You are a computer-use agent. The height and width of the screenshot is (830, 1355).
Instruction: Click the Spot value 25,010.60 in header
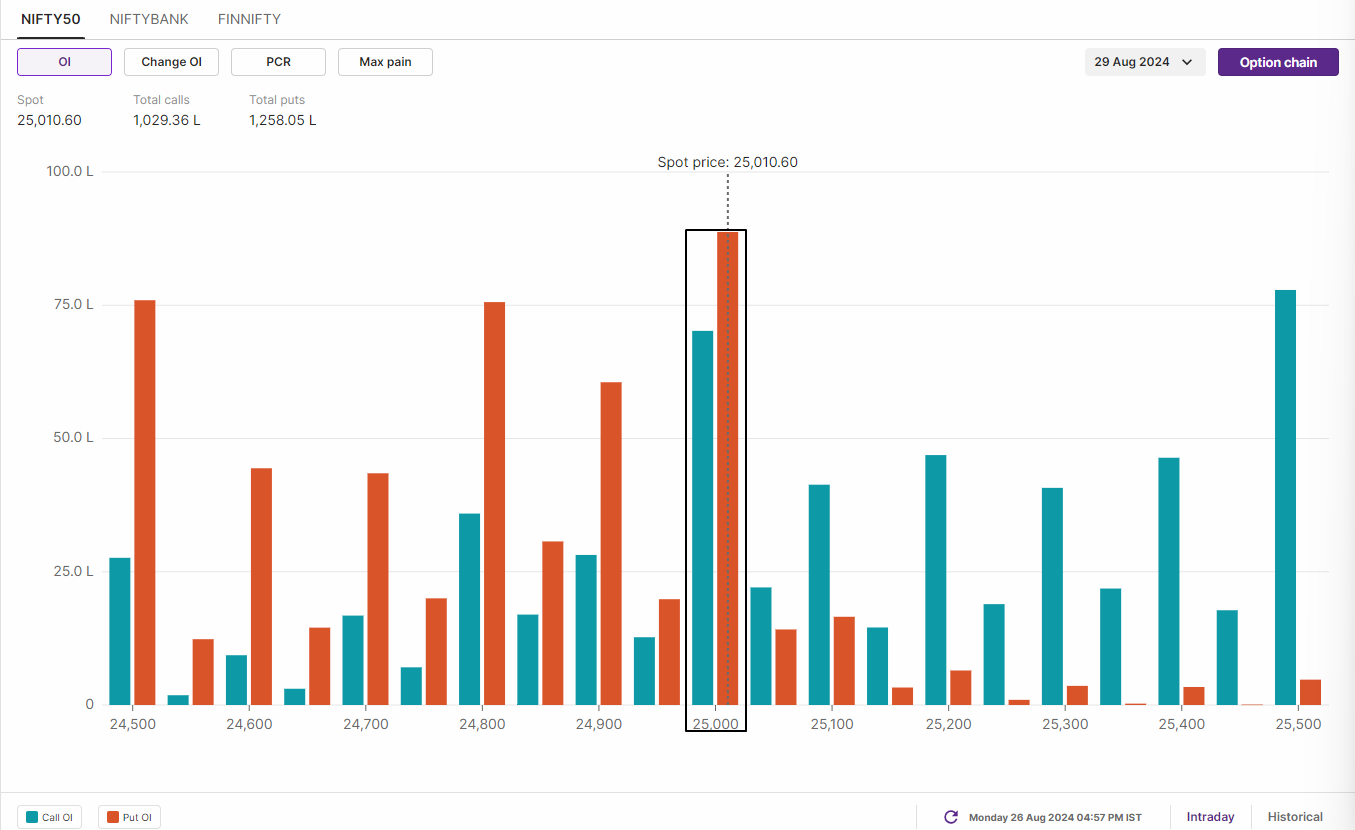point(49,120)
